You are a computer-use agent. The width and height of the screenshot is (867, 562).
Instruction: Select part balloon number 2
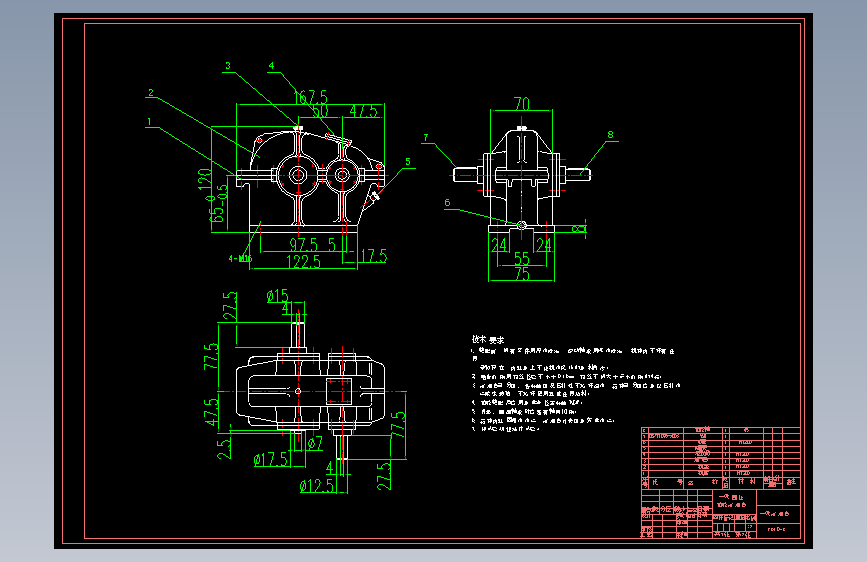point(150,92)
